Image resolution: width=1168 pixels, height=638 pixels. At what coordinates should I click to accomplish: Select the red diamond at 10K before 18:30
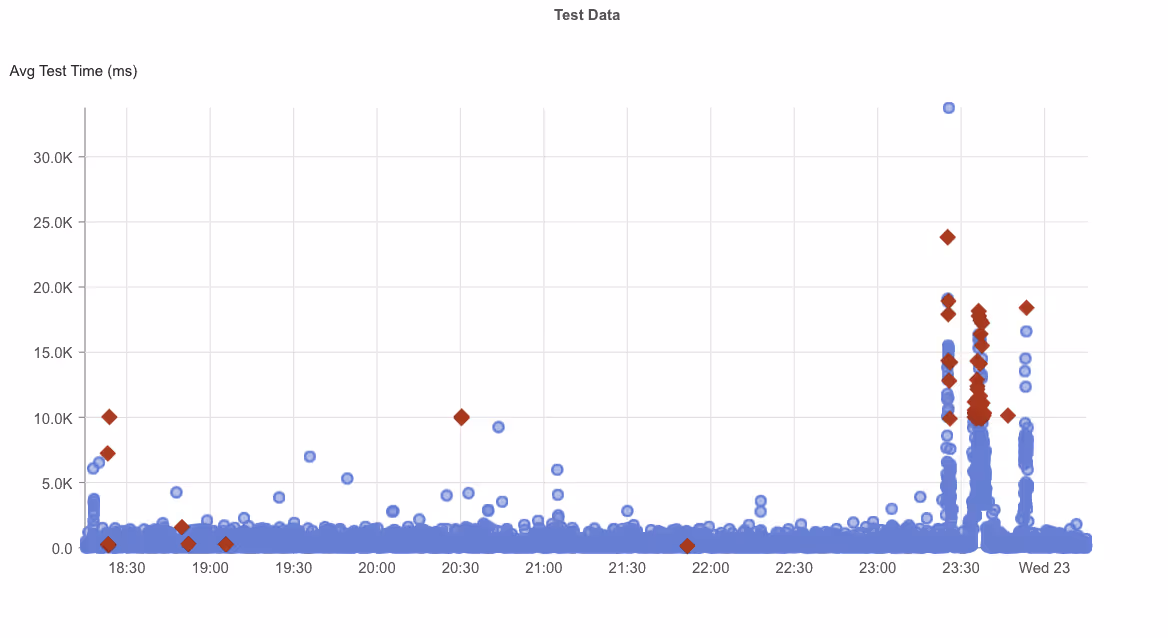[x=109, y=417]
